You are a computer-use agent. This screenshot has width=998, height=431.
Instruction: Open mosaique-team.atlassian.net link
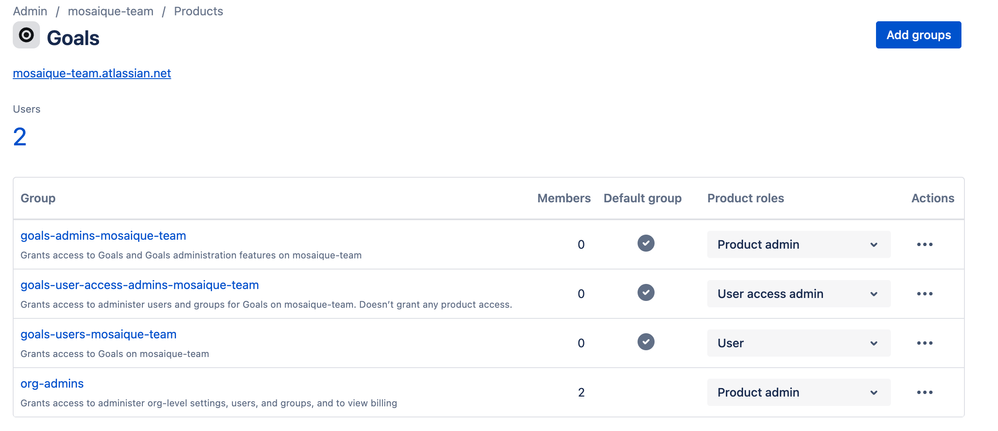point(92,73)
